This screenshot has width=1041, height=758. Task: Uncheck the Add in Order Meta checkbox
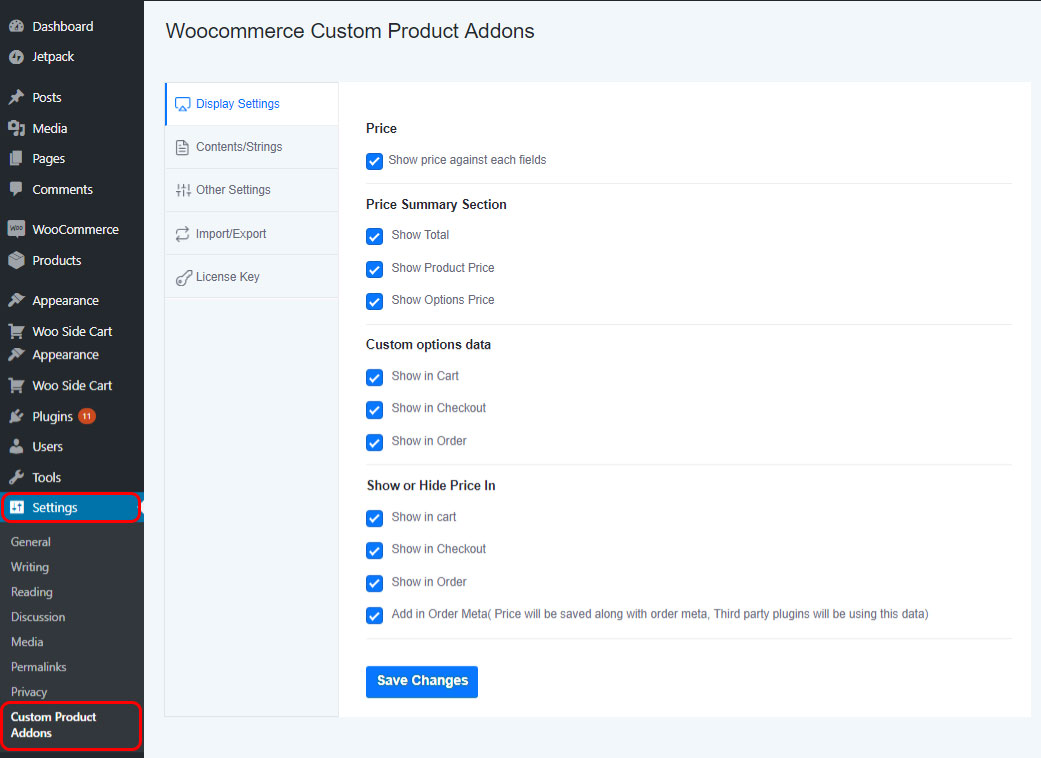(x=374, y=615)
